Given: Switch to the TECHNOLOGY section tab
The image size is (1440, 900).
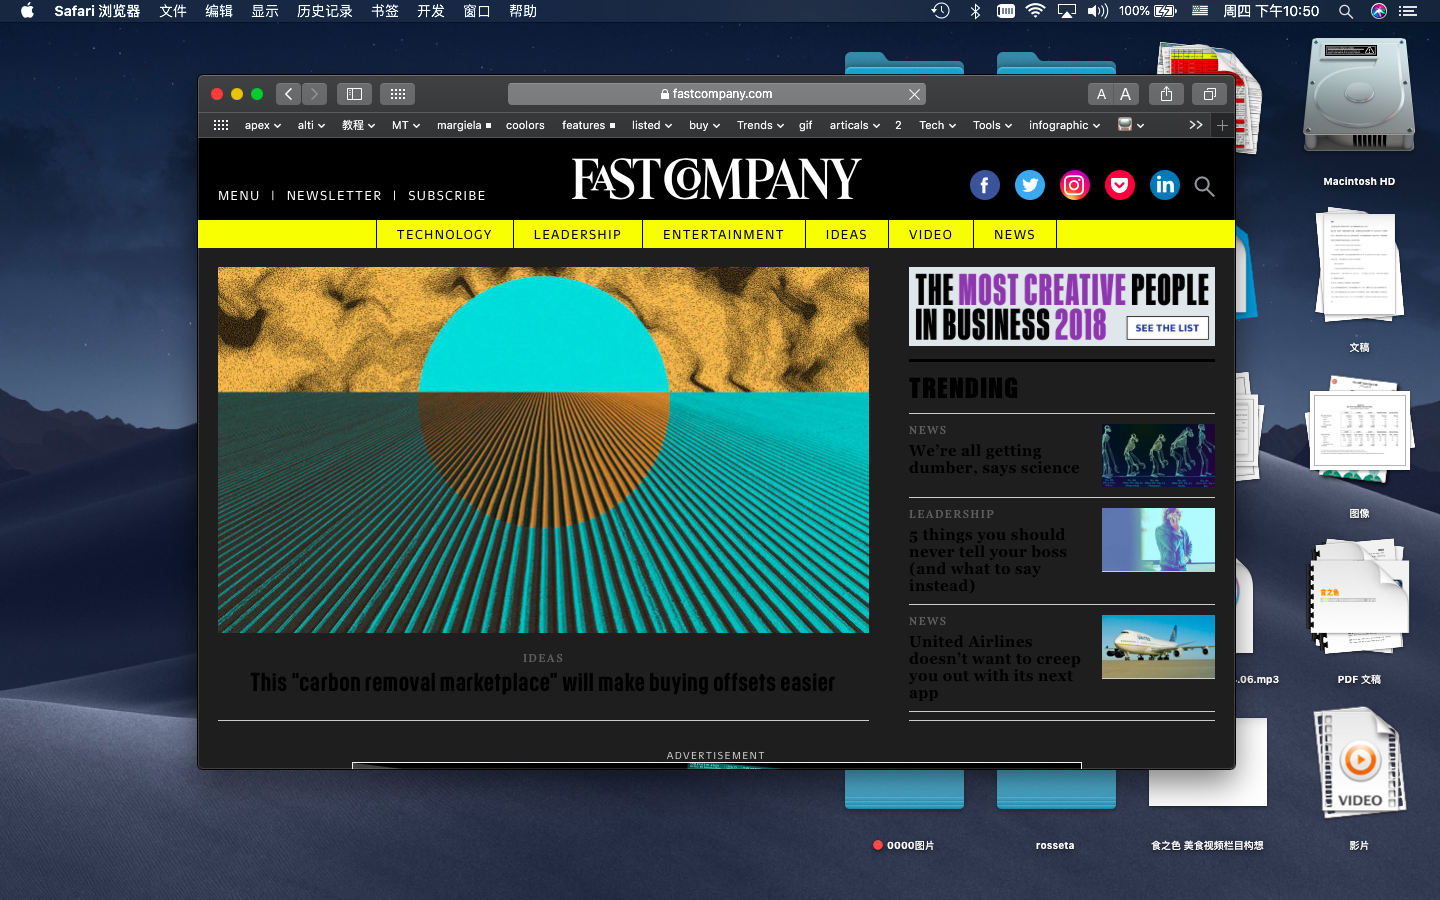Looking at the screenshot, I should 444,234.
